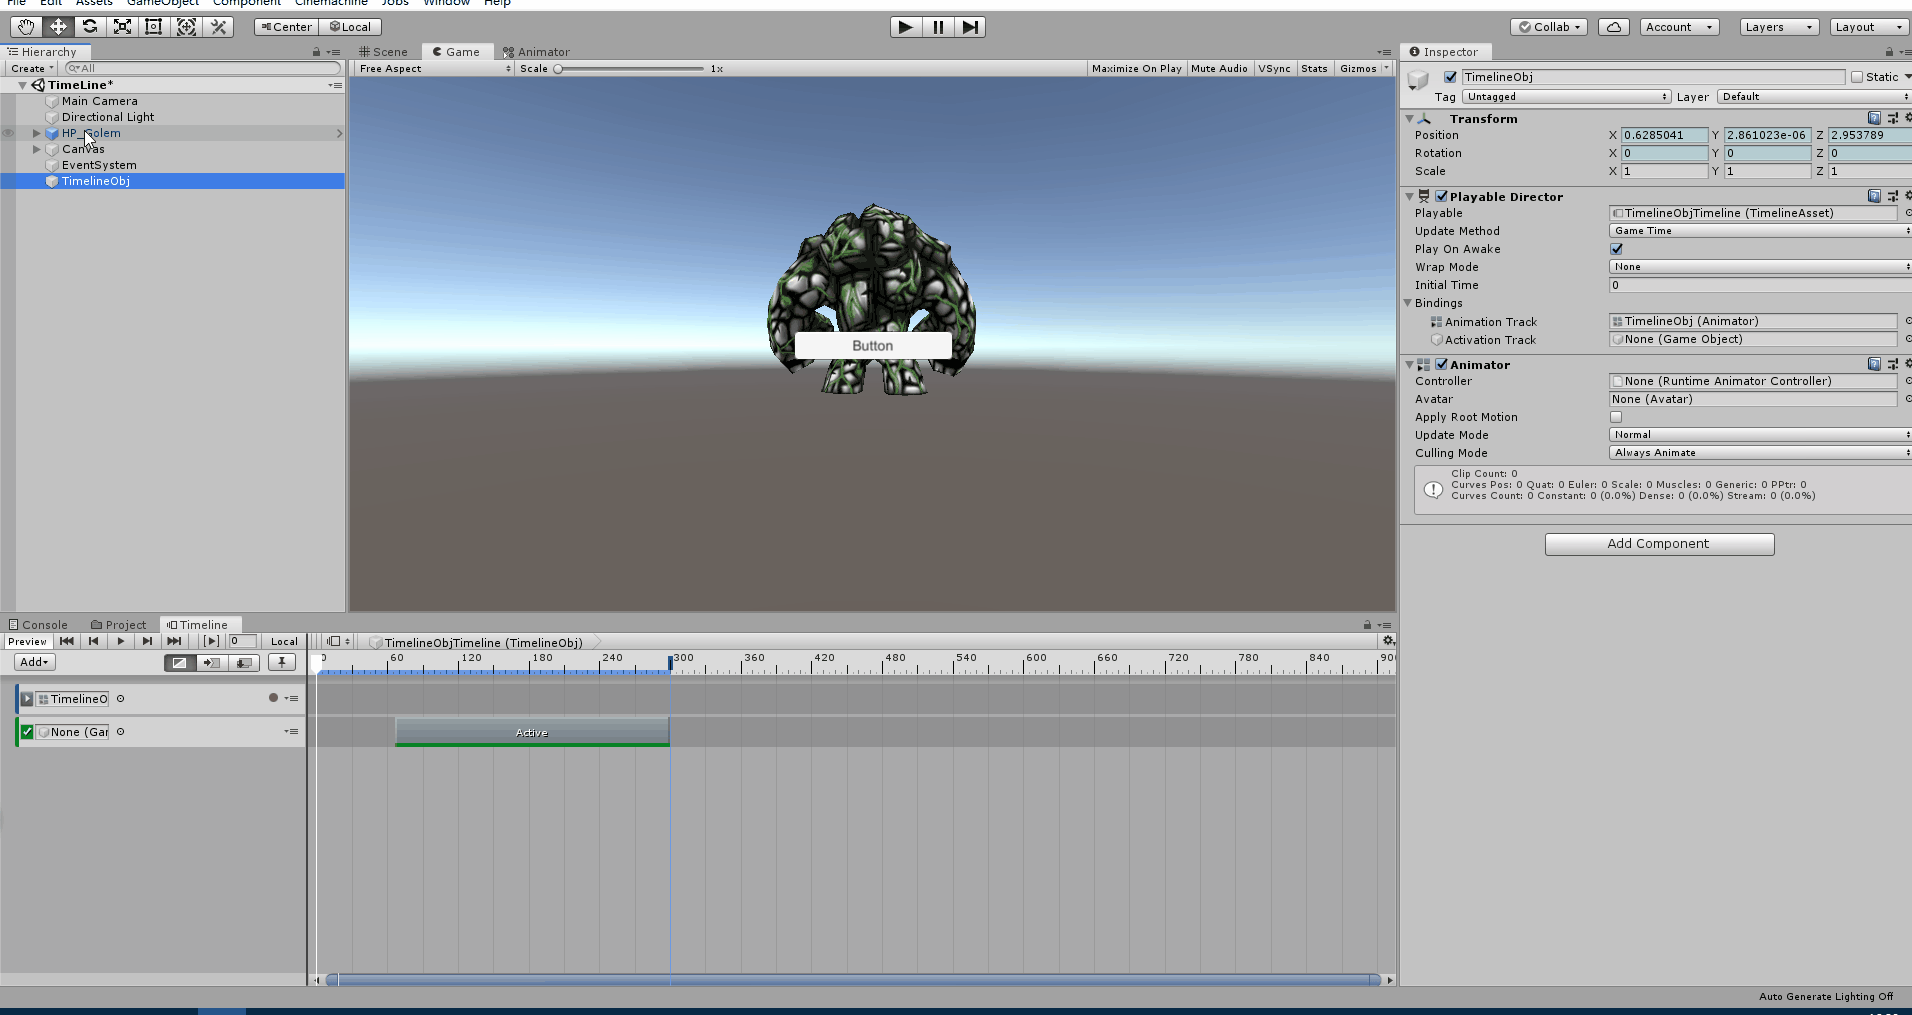Image resolution: width=1912 pixels, height=1015 pixels.
Task: Open the Account menu
Action: pos(1680,27)
